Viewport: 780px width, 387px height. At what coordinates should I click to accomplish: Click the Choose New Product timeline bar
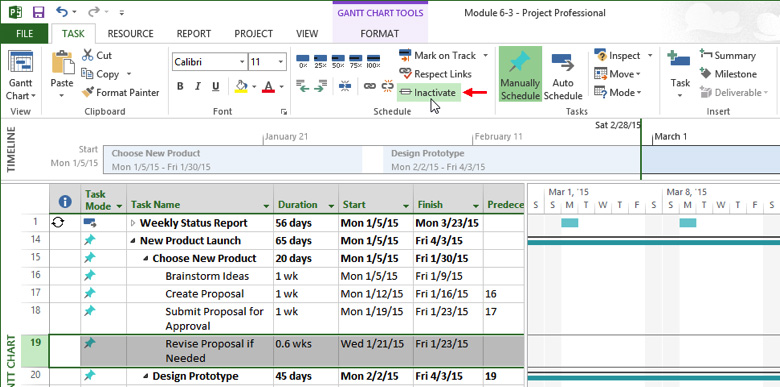(233, 160)
